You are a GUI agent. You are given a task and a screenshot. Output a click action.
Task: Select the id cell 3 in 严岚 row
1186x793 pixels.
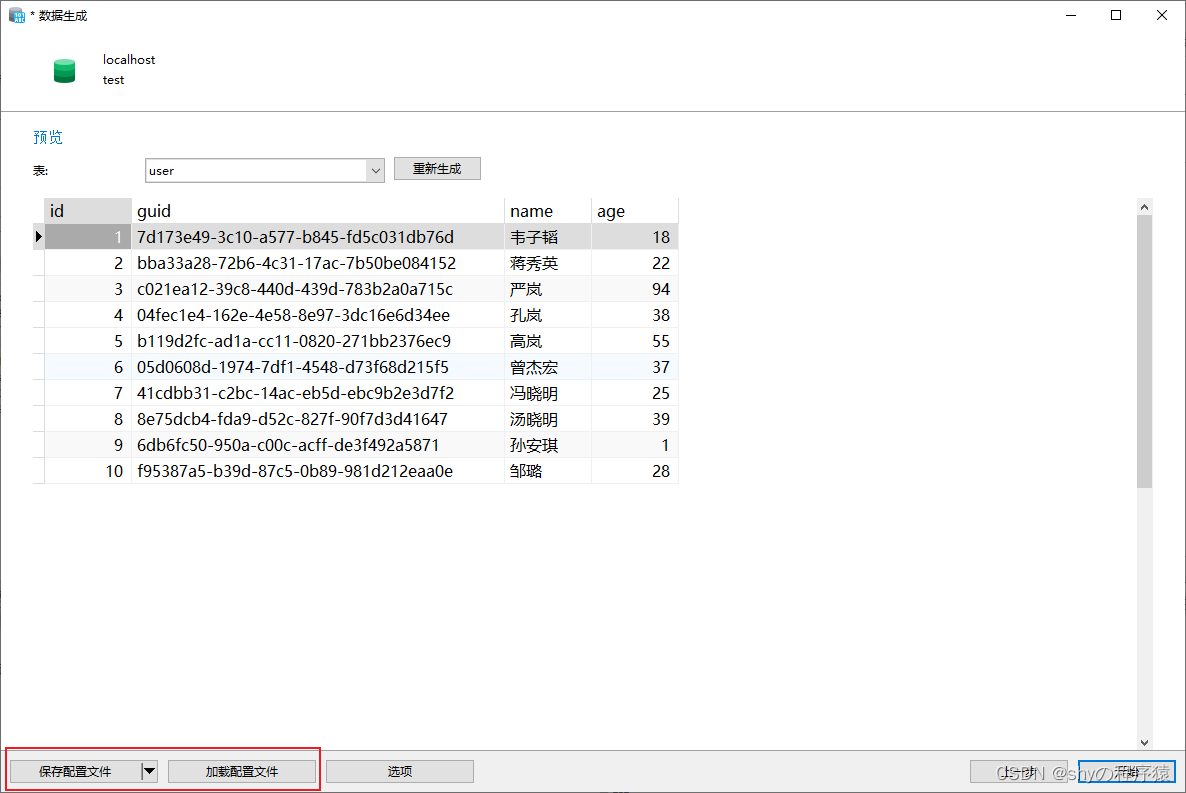pos(88,289)
